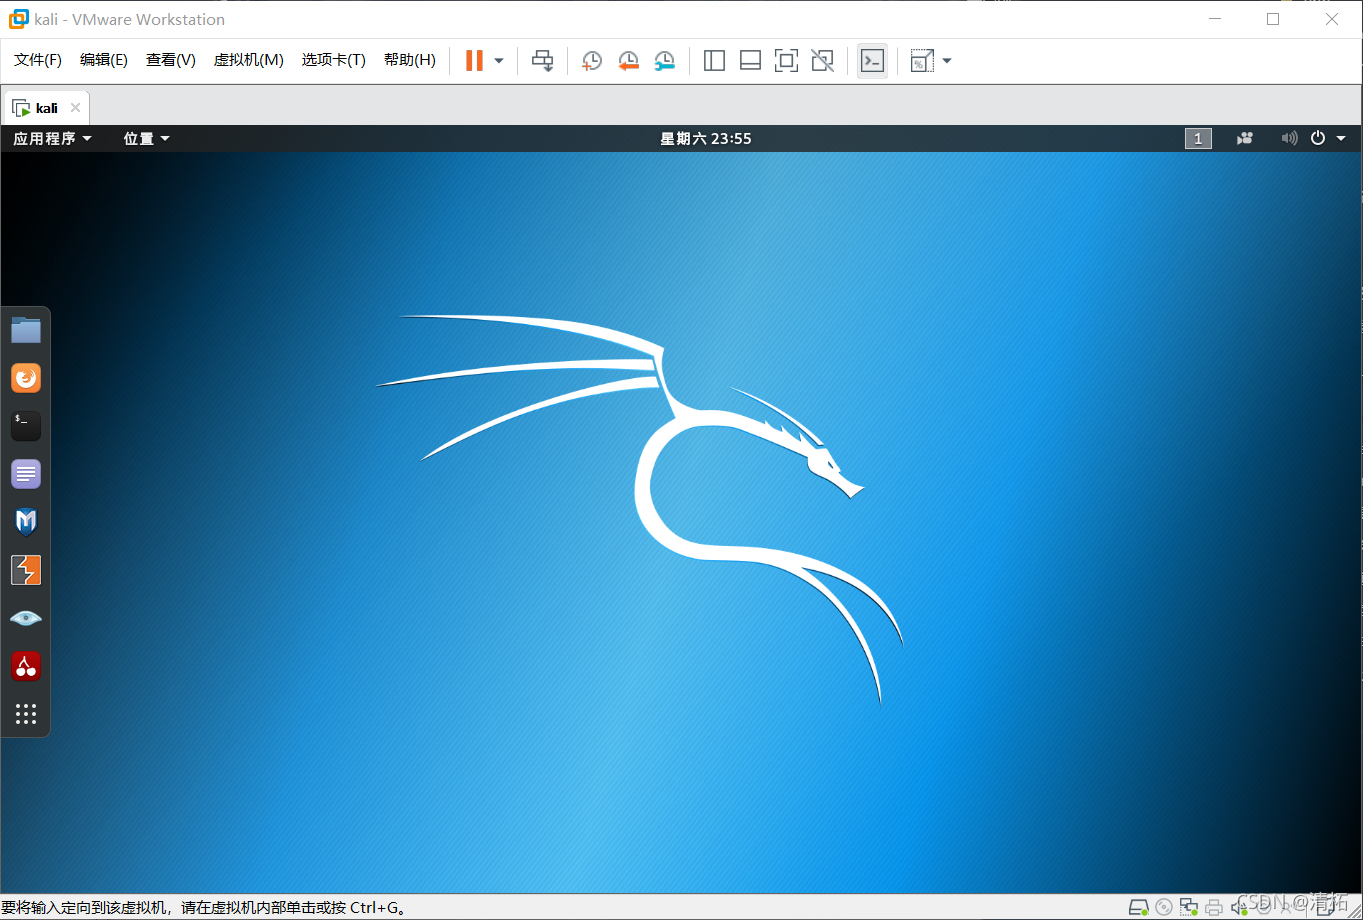Click the Kali volume speaker icon
This screenshot has height=920, width=1363.
tap(1290, 139)
